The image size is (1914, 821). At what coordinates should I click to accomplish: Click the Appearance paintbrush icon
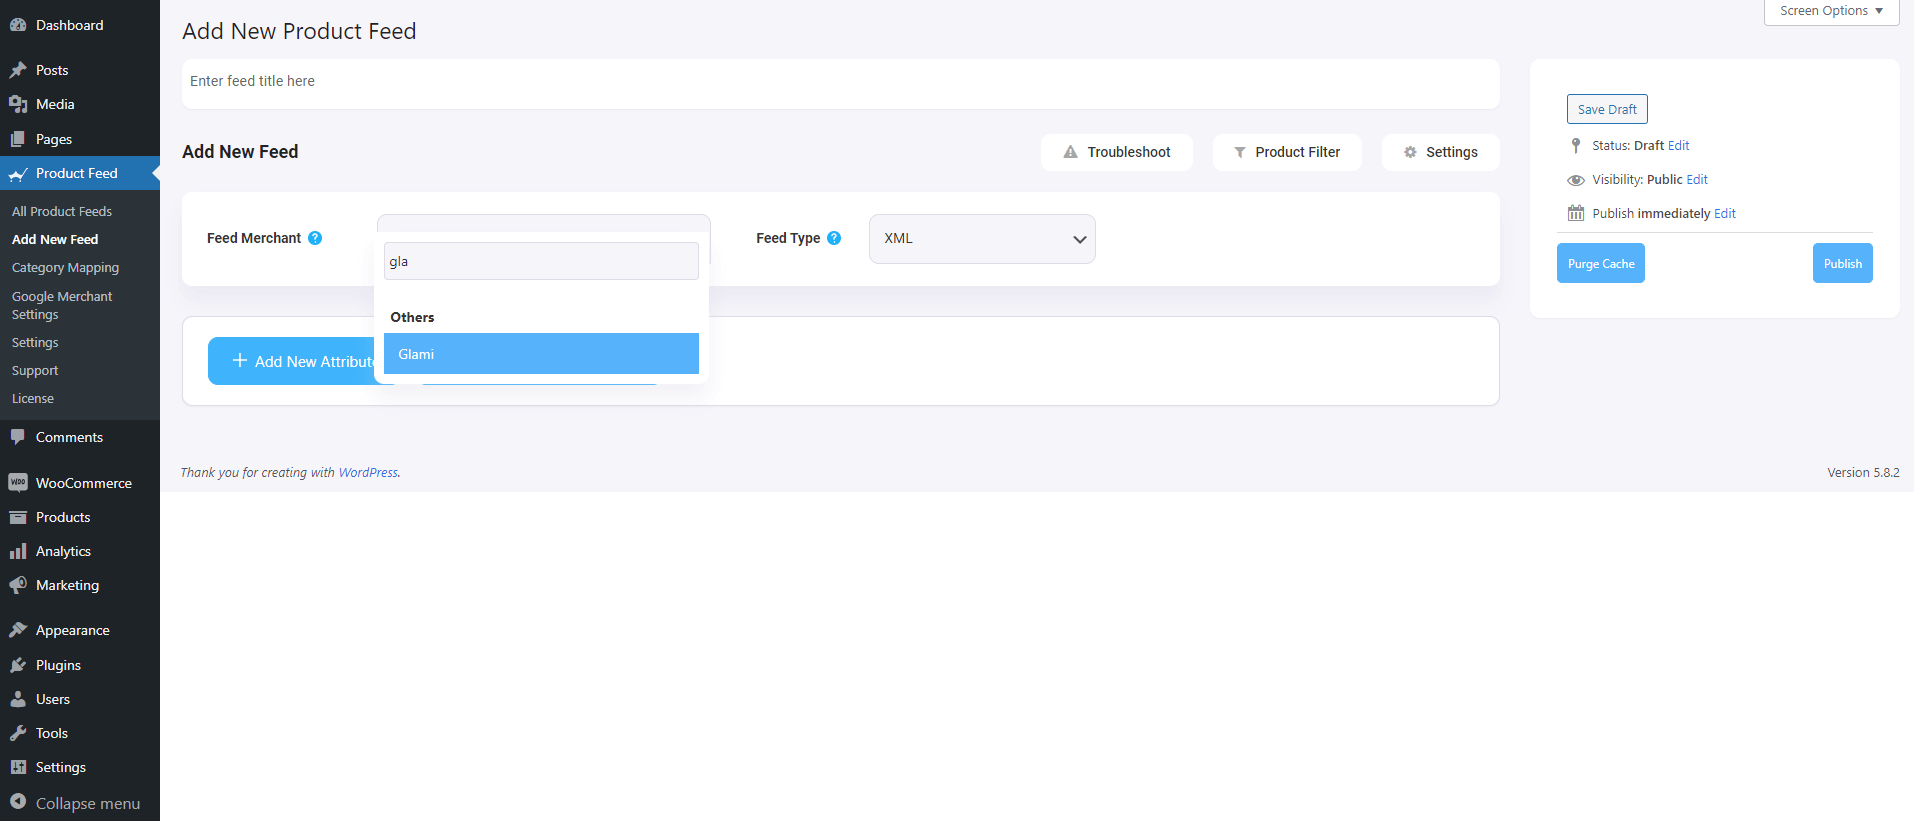pos(18,630)
